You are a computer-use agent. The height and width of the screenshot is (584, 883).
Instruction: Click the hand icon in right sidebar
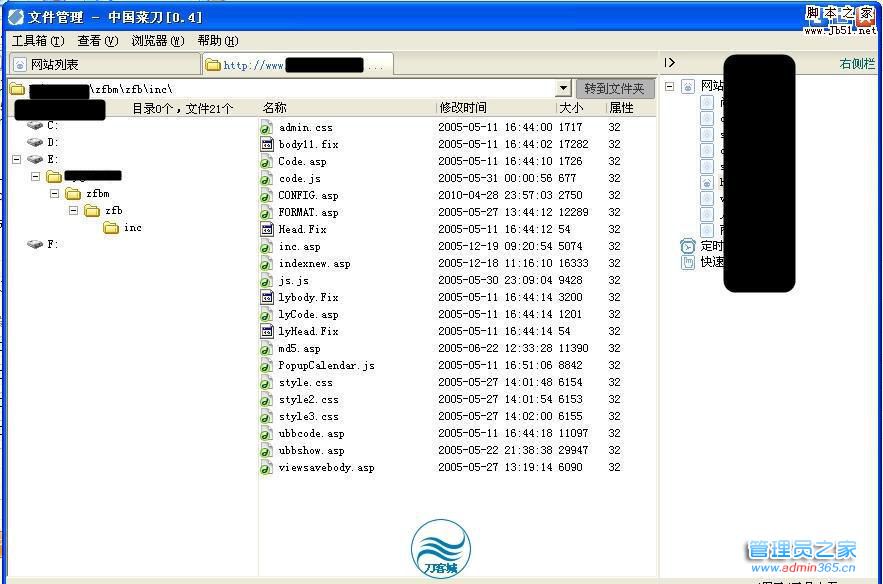[x=688, y=262]
